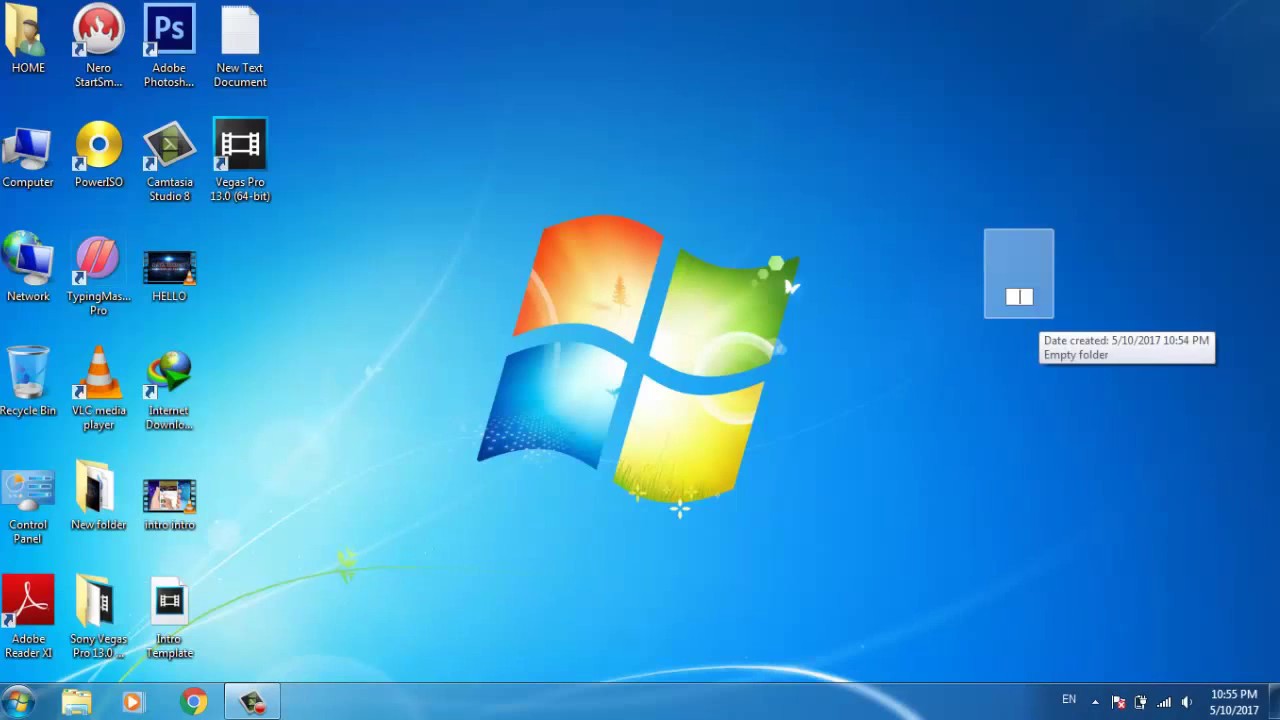The image size is (1280, 720).
Task: Open the network signal tray icon
Action: pos(1164,702)
